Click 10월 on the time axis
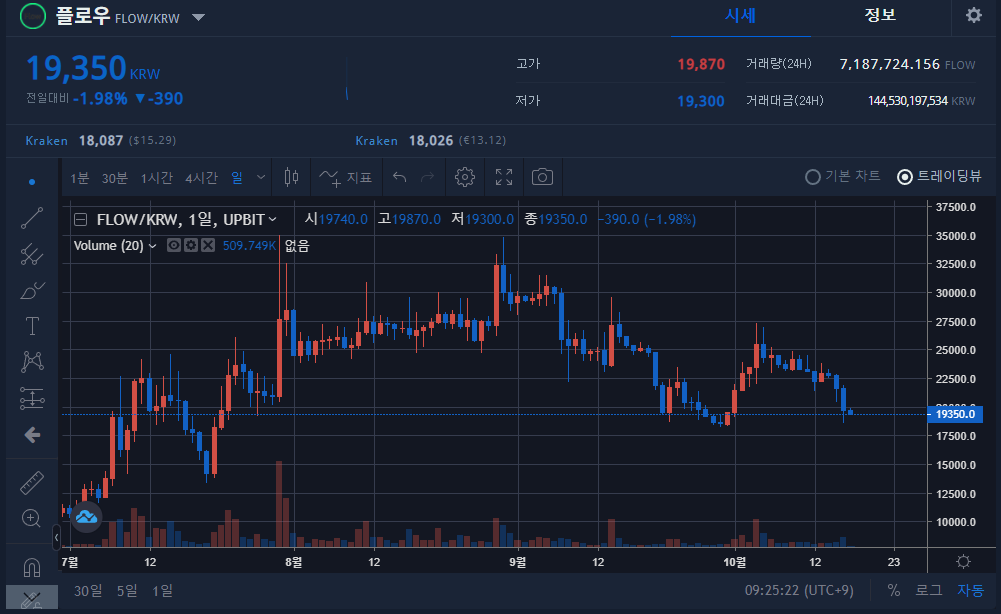This screenshot has height=614, width=1001. (x=735, y=562)
